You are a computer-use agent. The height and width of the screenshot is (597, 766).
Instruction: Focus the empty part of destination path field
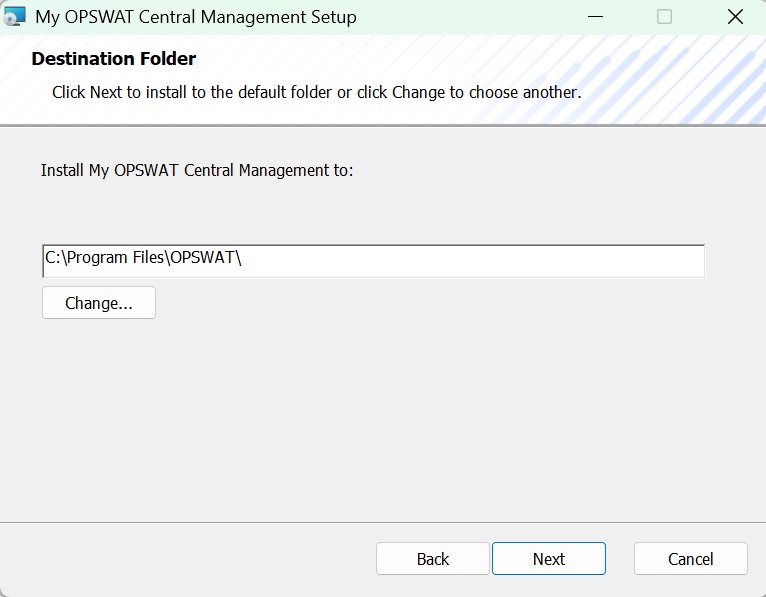[471, 261]
